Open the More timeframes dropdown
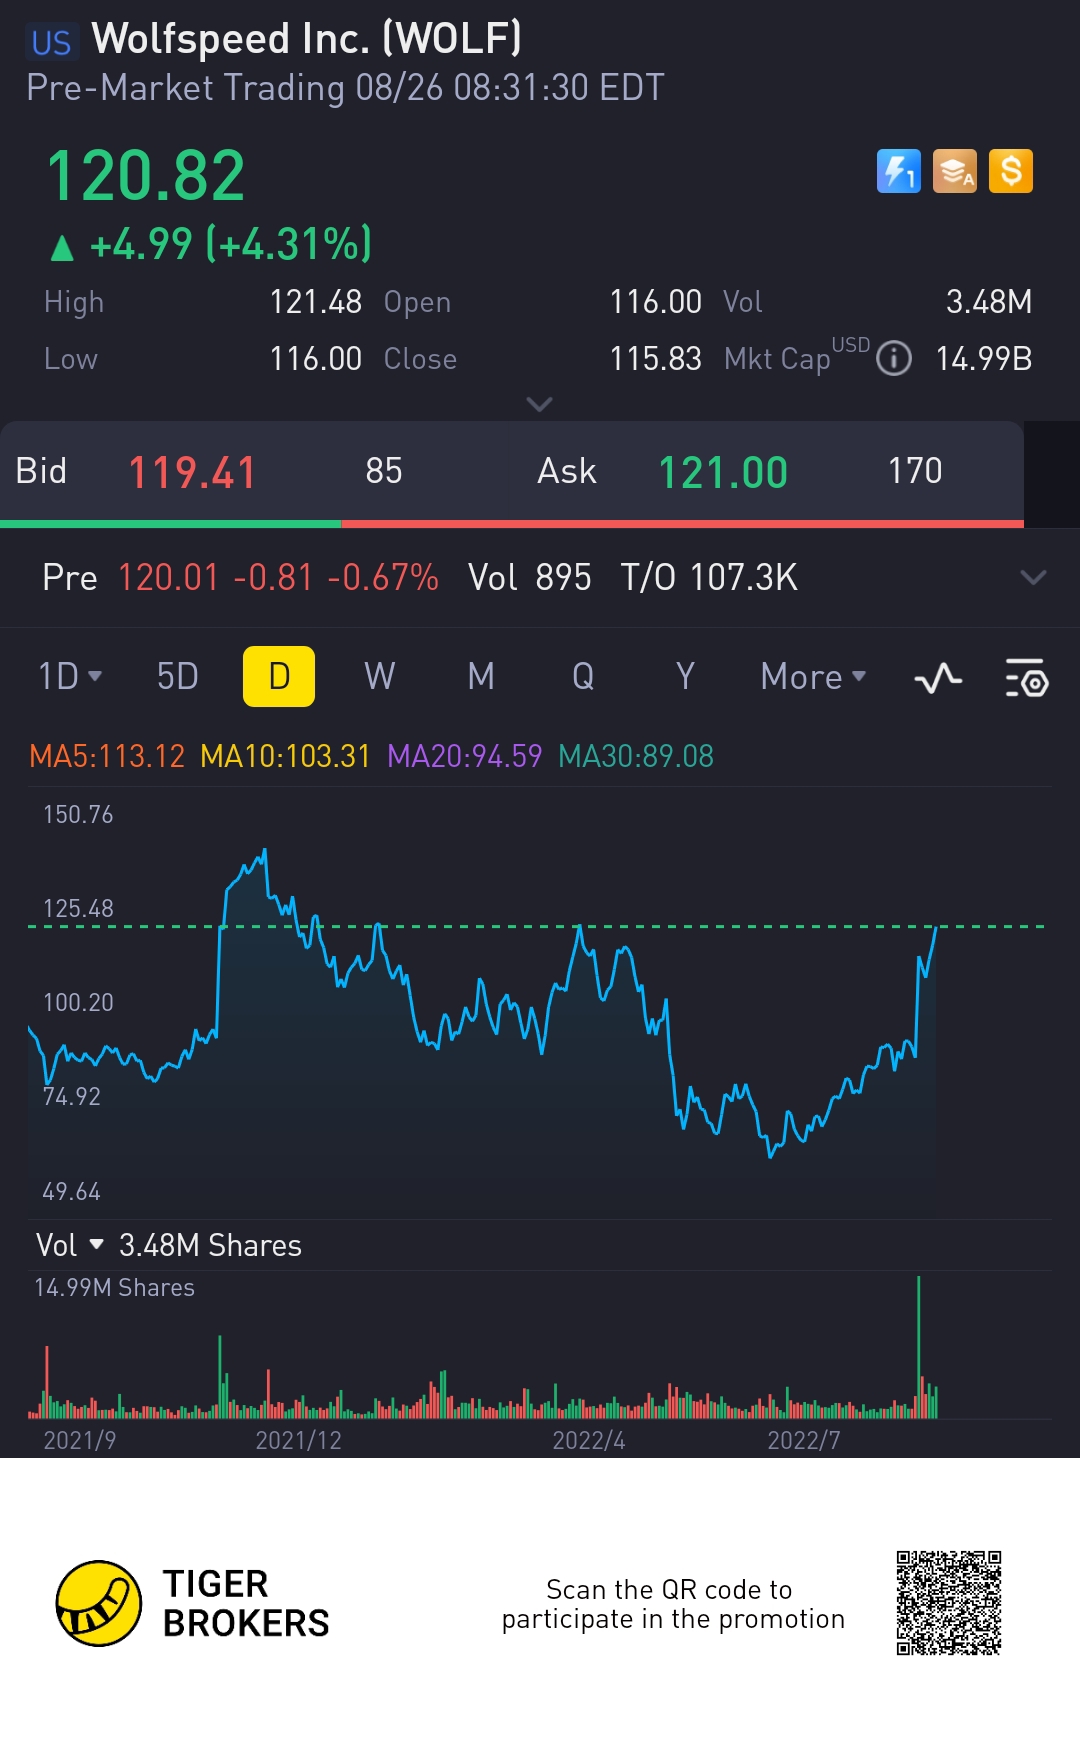Screen dimensions: 1080x1749 [813, 677]
